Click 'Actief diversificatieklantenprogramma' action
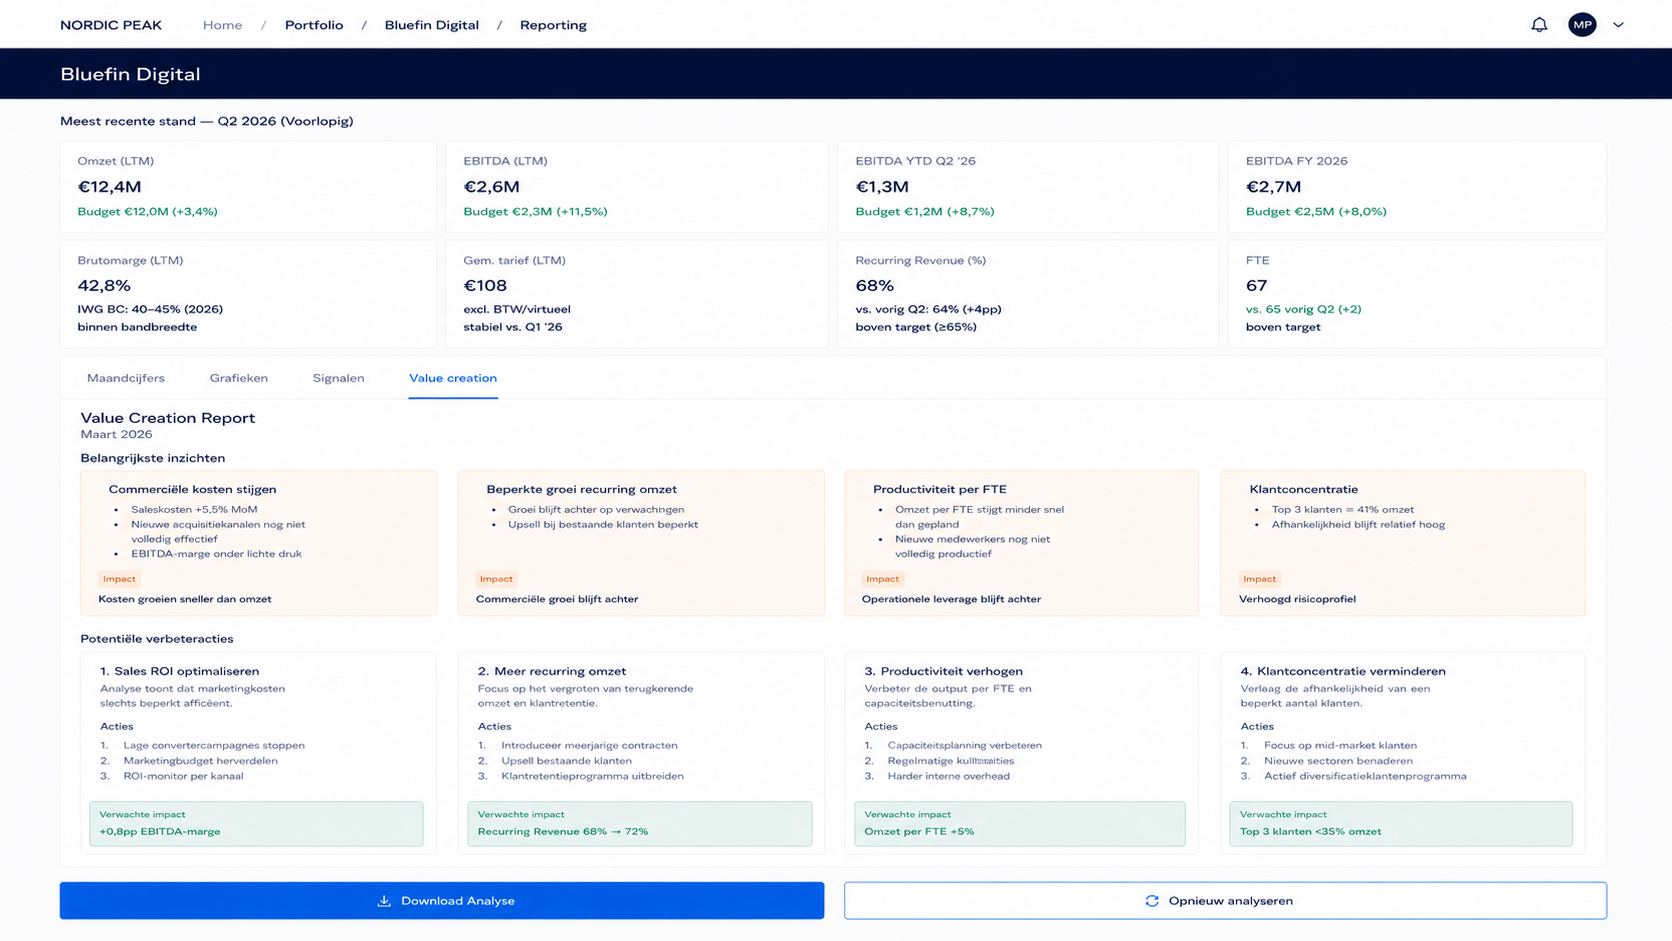This screenshot has height=941, width=1672. [x=1365, y=776]
